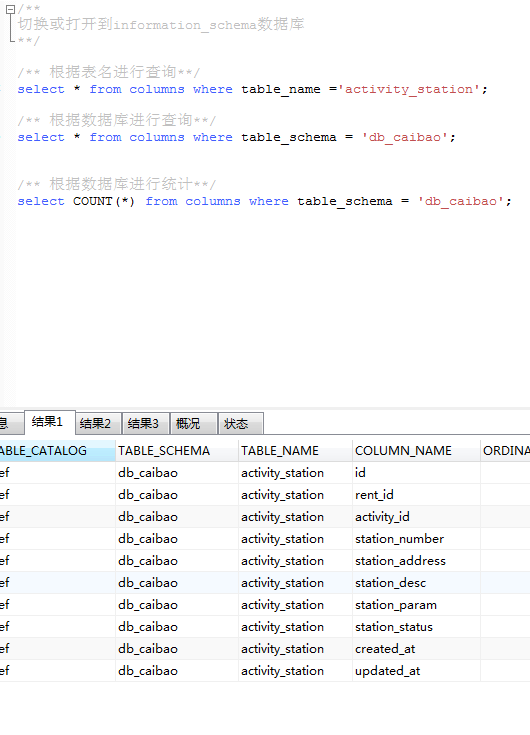Viewport: 530px width, 735px height.
Task: Select the TABLE_CATALOG column header
Action: pyautogui.click(x=57, y=450)
